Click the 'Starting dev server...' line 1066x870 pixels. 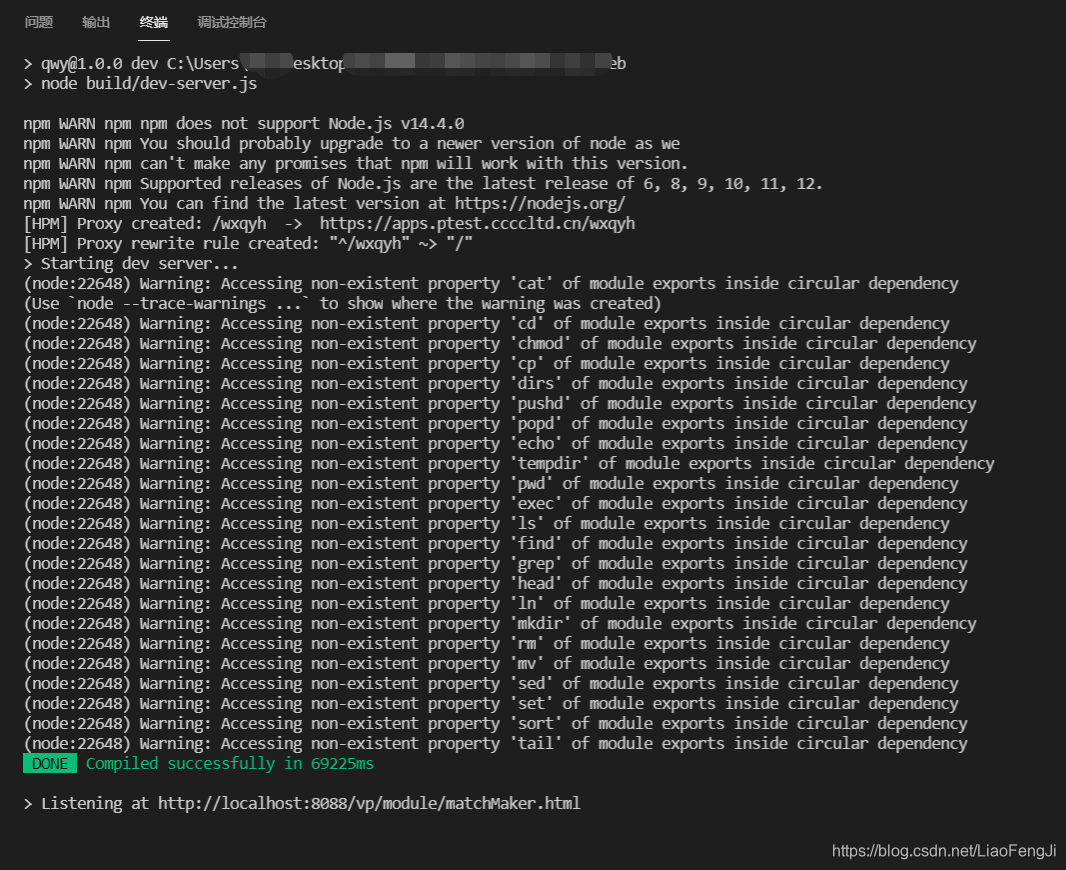pos(131,264)
